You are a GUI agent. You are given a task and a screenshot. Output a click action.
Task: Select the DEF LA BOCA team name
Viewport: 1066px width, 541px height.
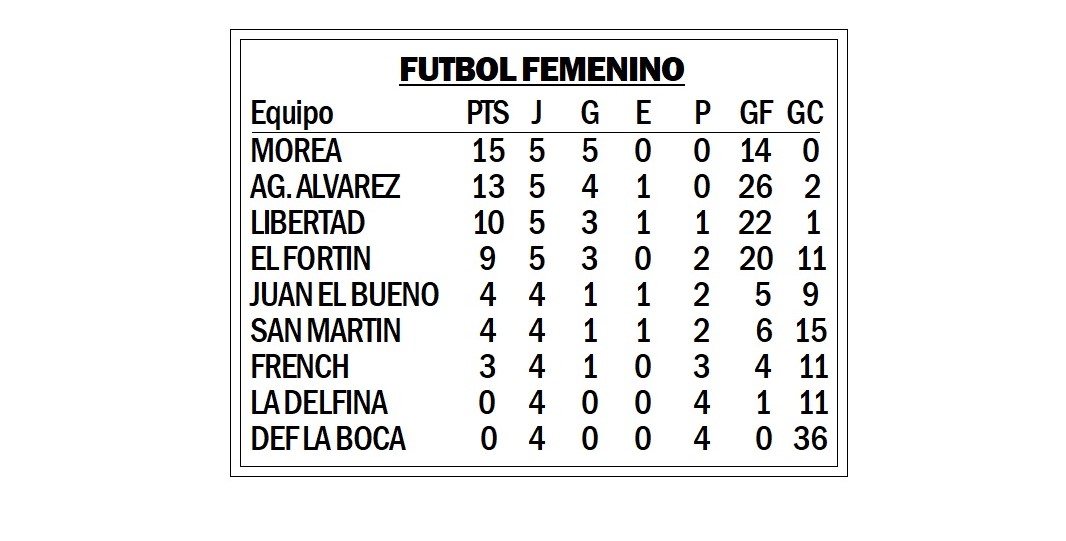328,438
